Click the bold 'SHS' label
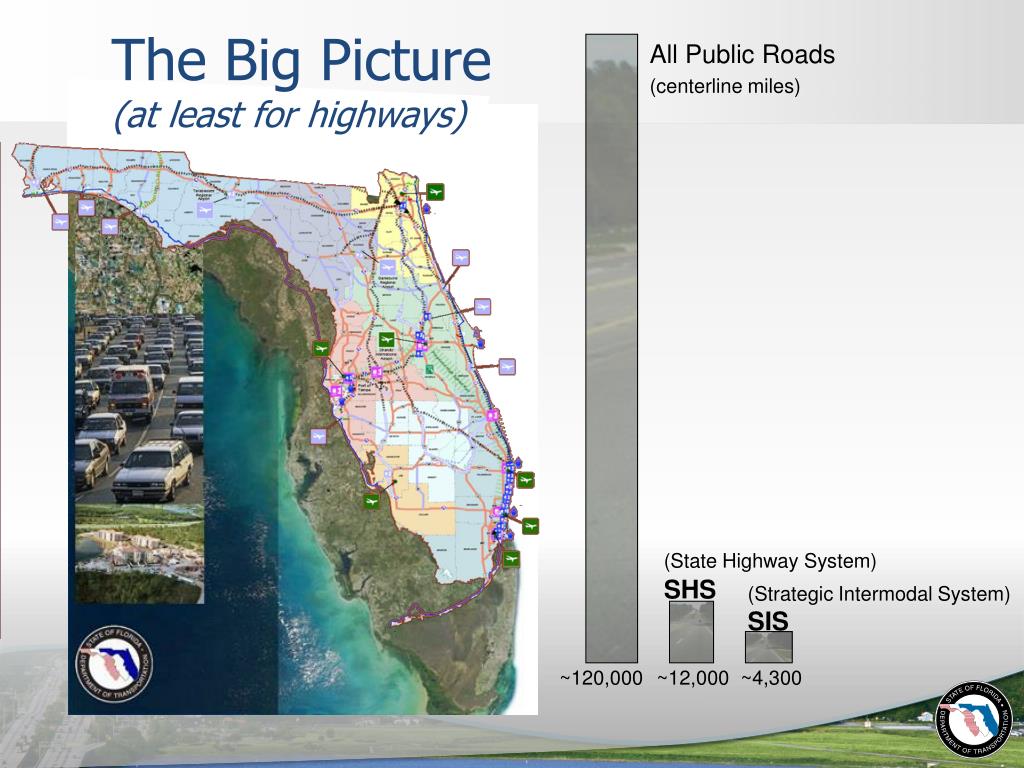This screenshot has width=1024, height=768. click(690, 589)
